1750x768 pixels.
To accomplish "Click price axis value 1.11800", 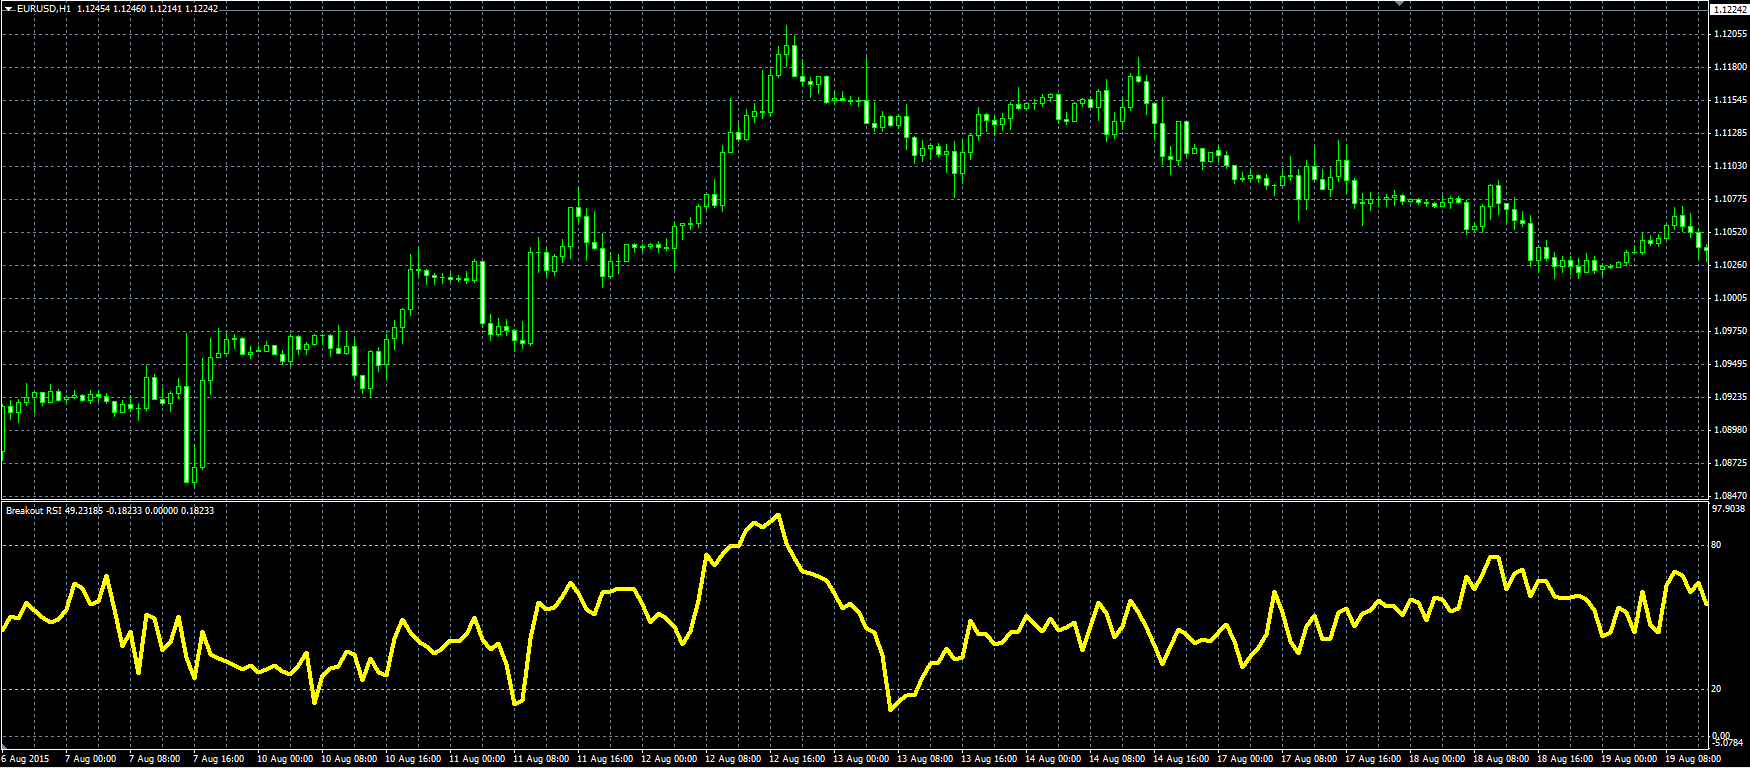I will click(1730, 67).
